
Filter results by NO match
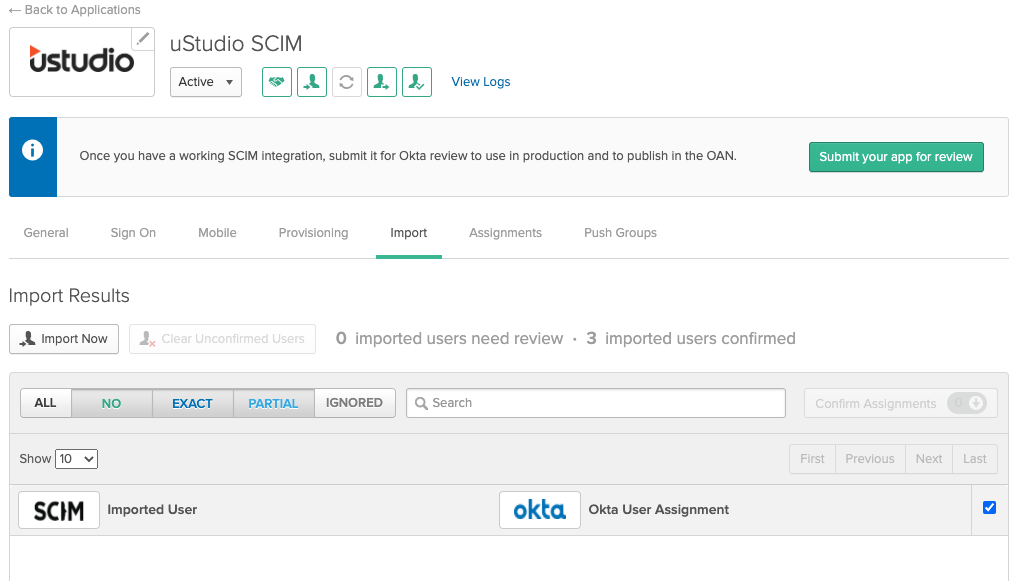pyautogui.click(x=112, y=403)
